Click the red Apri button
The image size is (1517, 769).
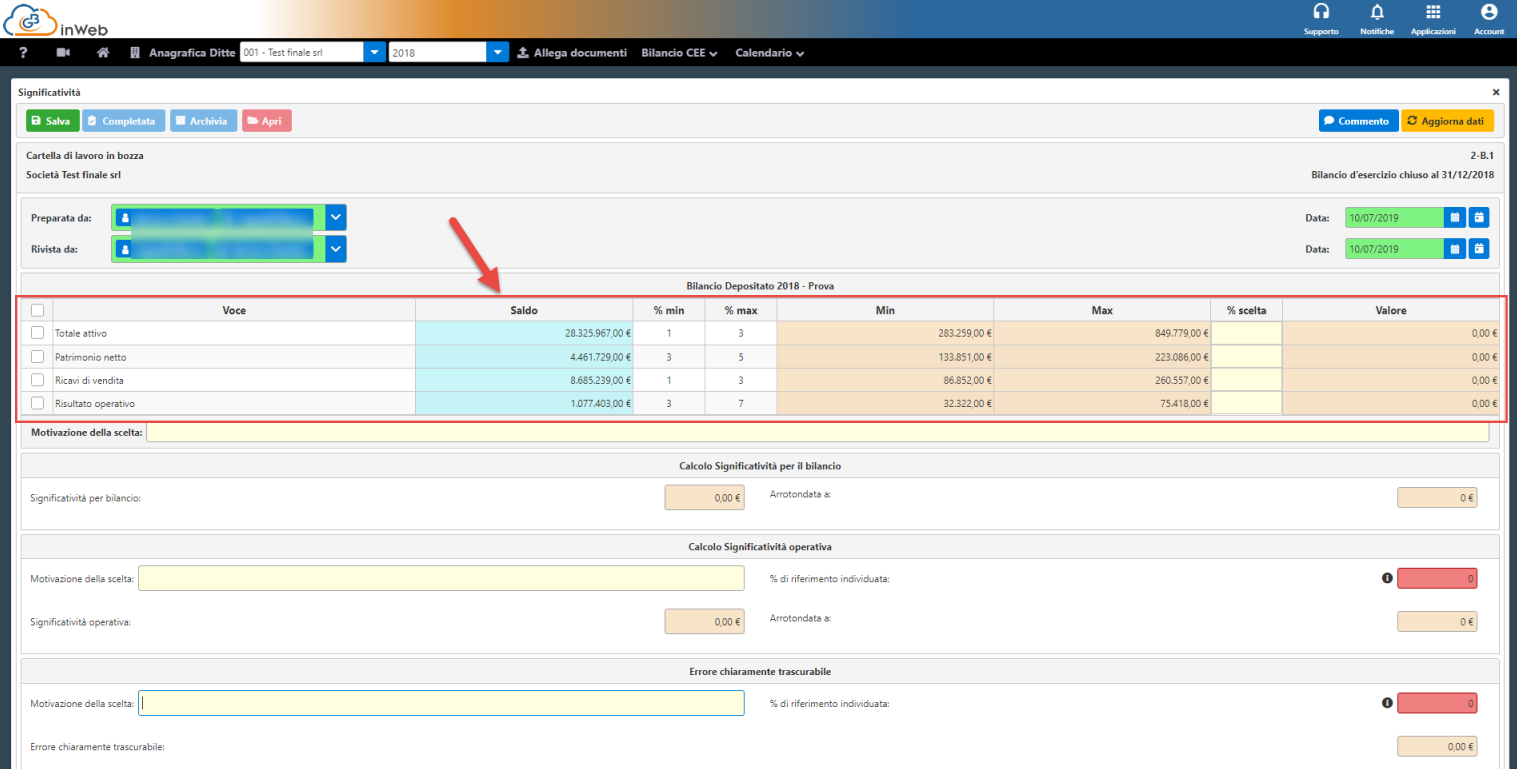point(266,121)
